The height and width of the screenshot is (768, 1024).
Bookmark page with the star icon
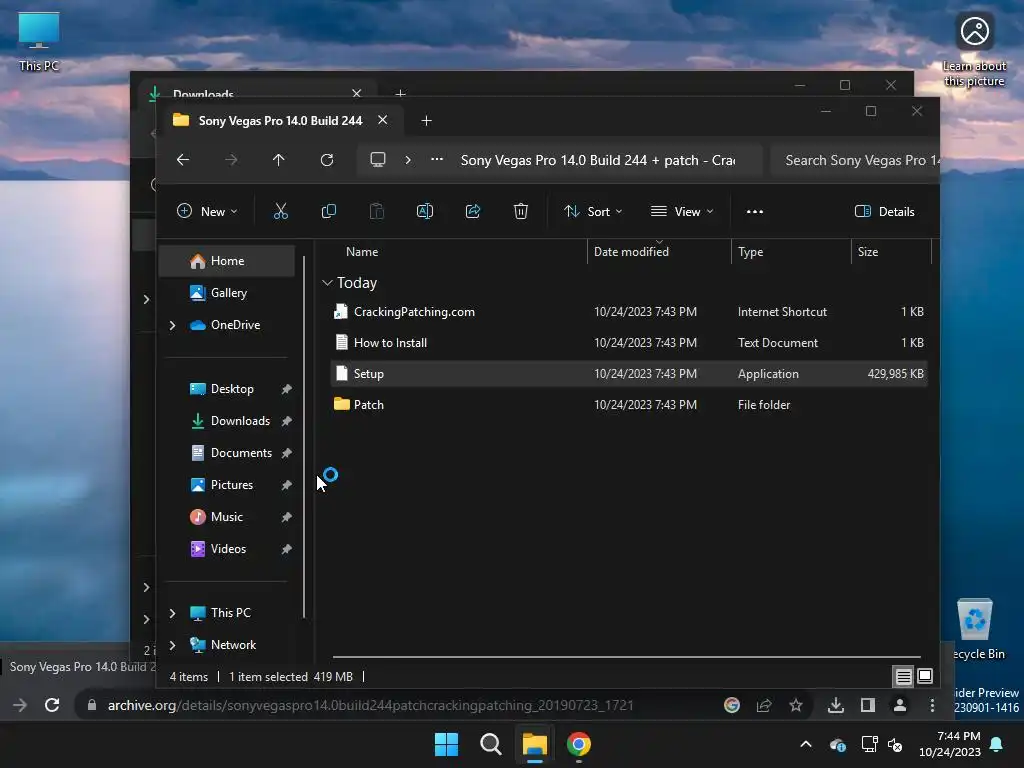[x=795, y=705]
